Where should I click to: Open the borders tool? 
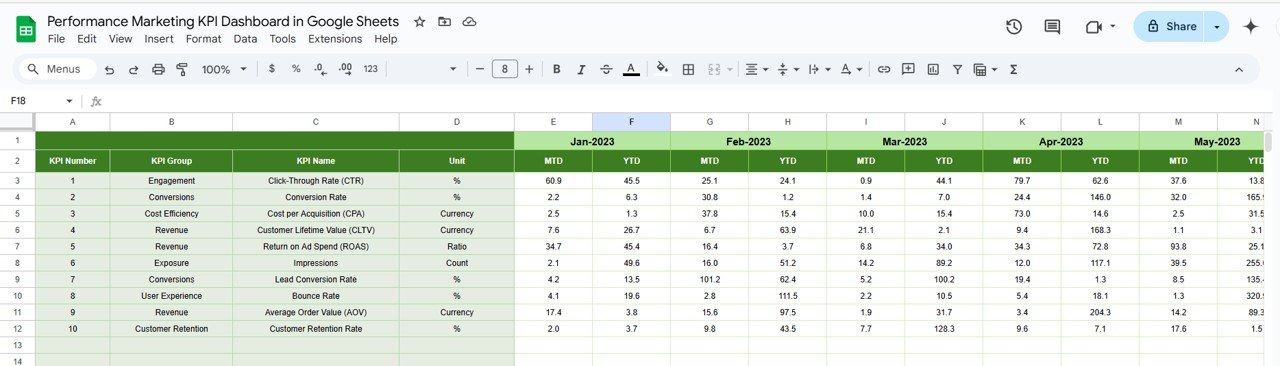[x=688, y=69]
